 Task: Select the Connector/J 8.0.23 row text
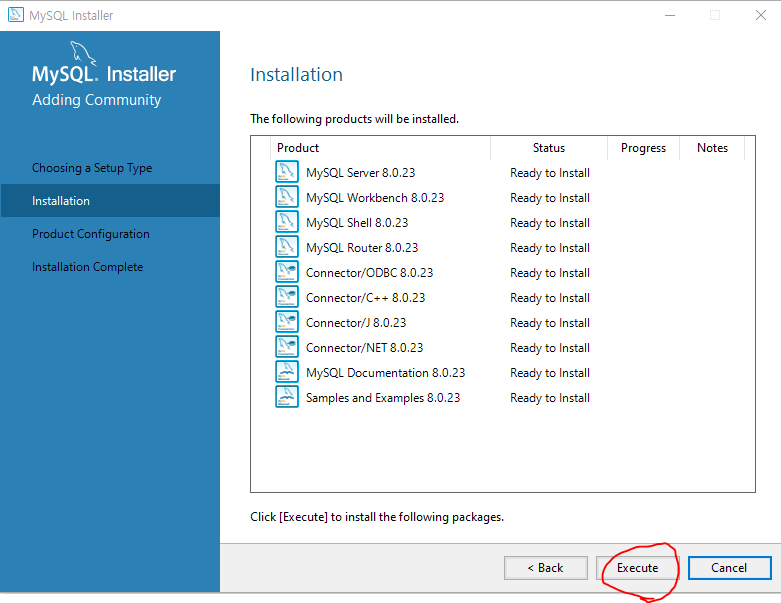(x=356, y=323)
